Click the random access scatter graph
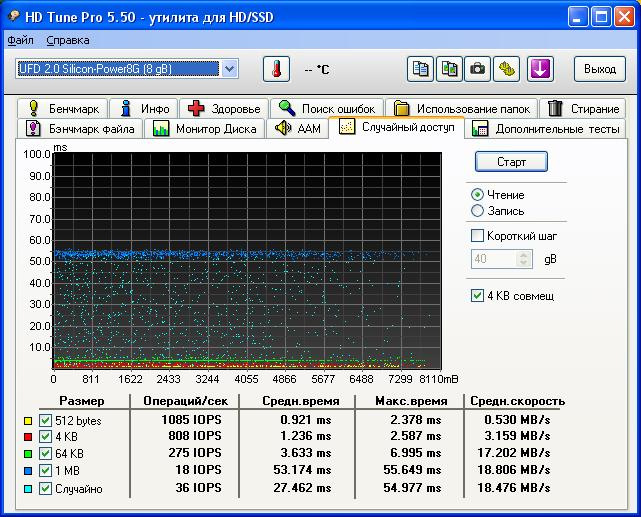 [x=247, y=261]
